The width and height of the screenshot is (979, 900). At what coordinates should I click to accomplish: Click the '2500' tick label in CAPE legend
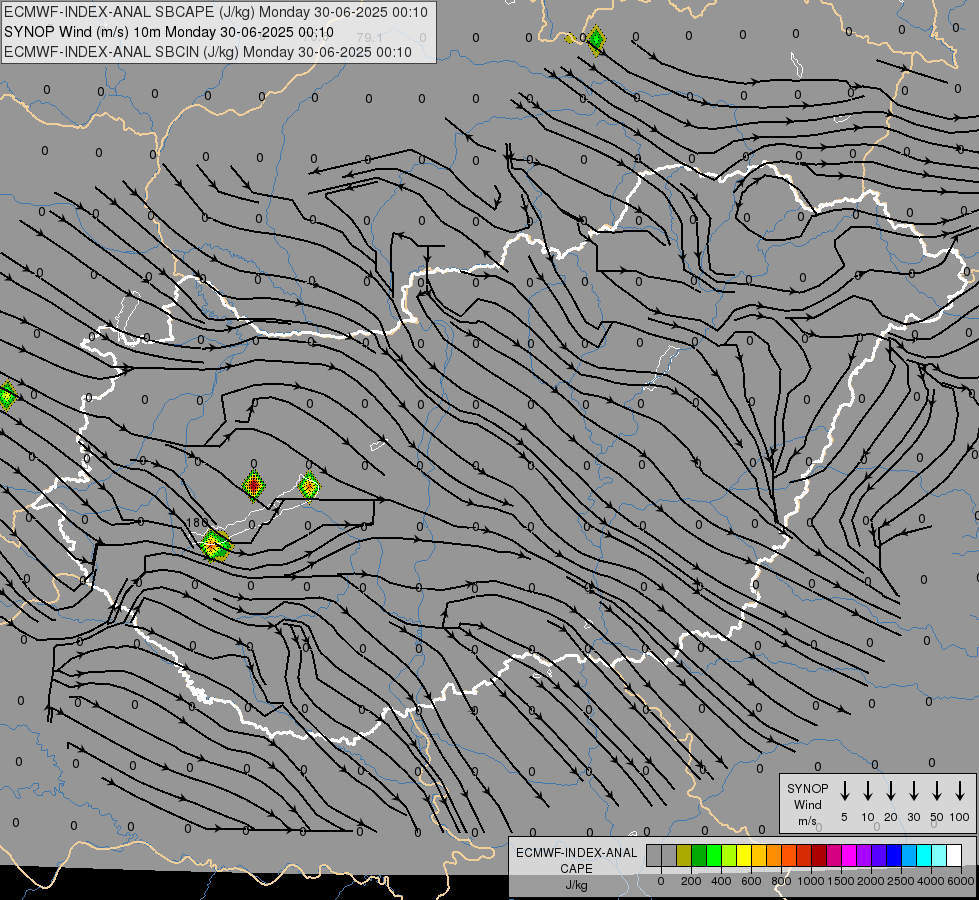(x=900, y=881)
